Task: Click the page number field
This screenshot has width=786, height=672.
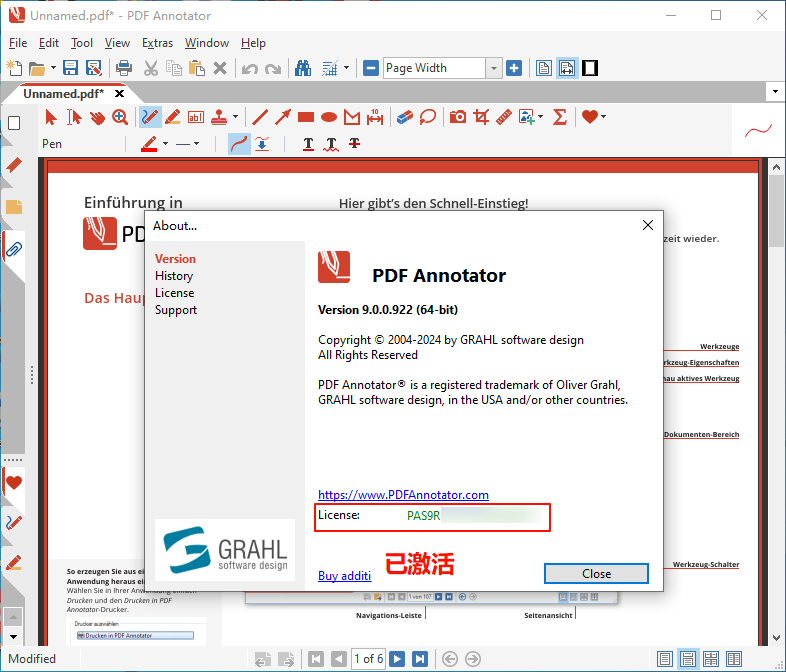Action: coord(368,659)
